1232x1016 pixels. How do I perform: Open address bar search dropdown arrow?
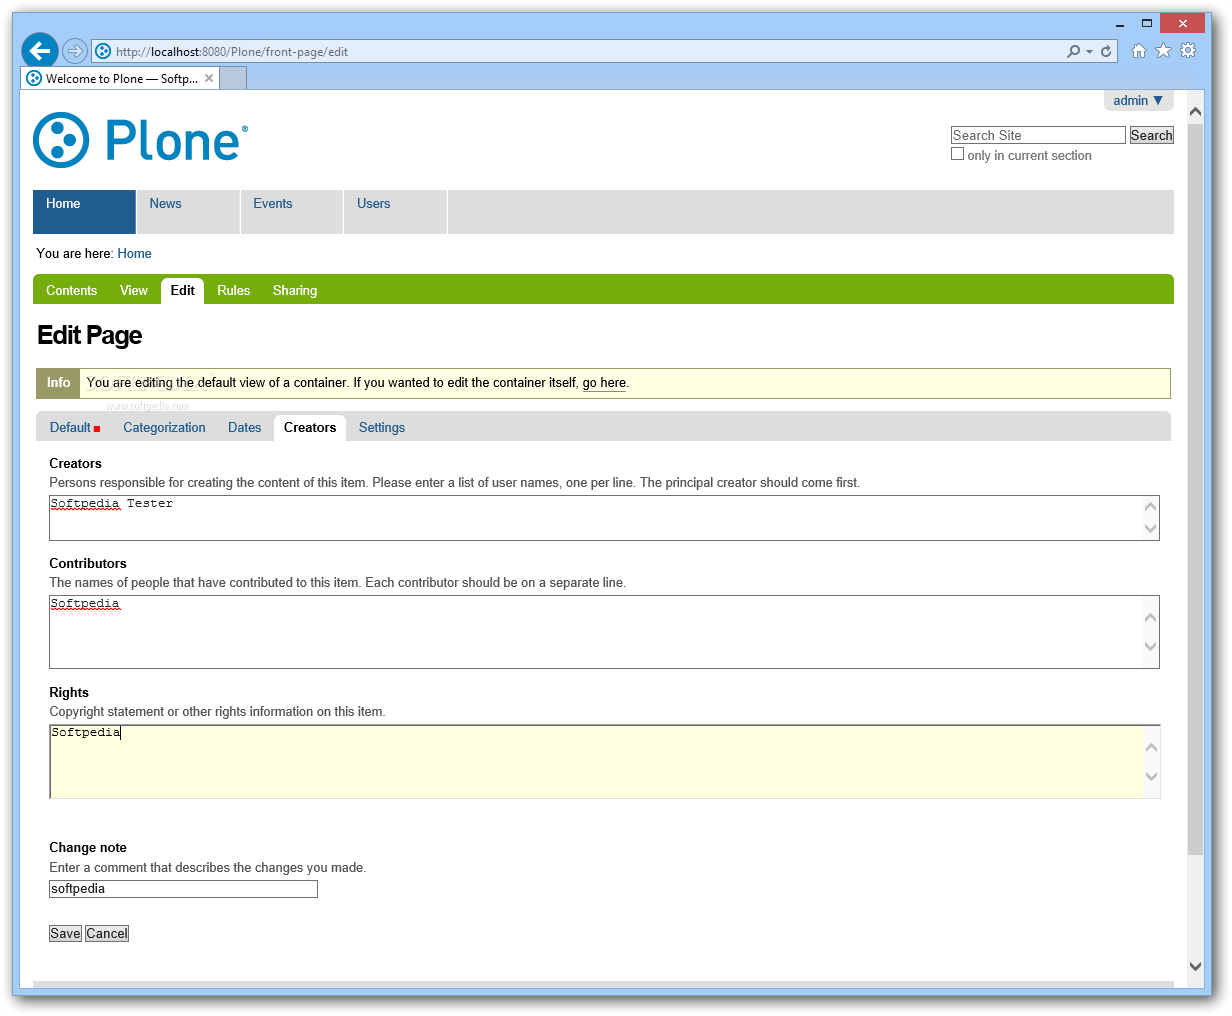tap(1089, 52)
